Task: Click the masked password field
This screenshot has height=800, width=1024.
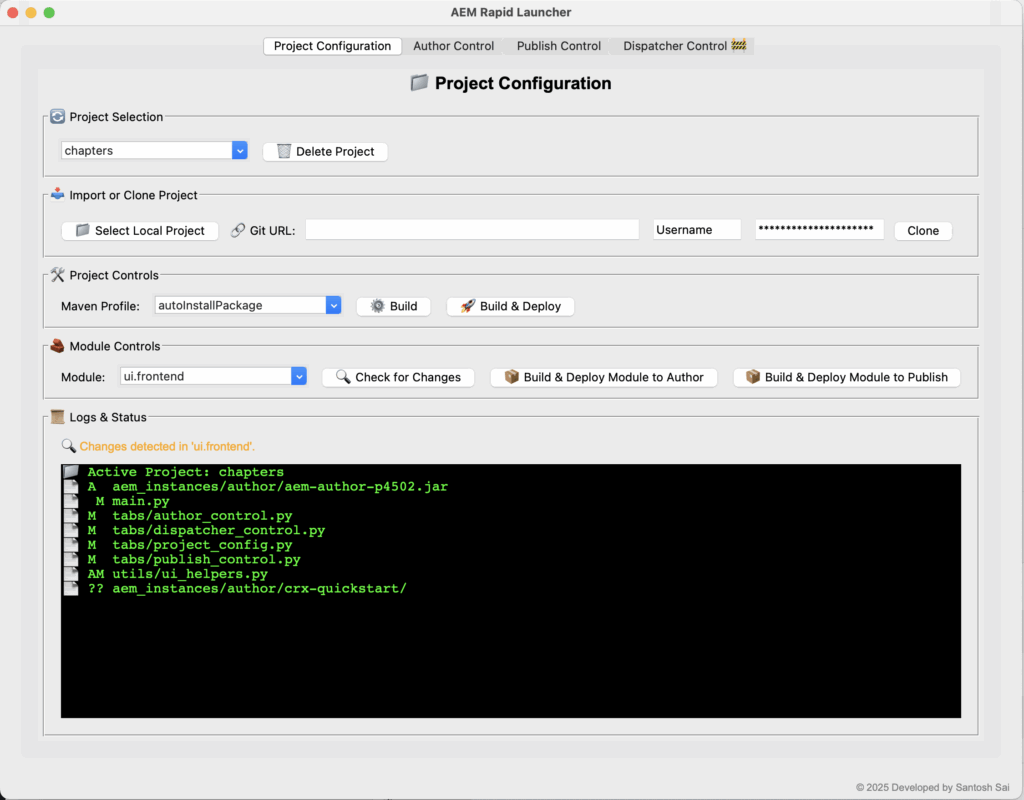Action: click(819, 230)
